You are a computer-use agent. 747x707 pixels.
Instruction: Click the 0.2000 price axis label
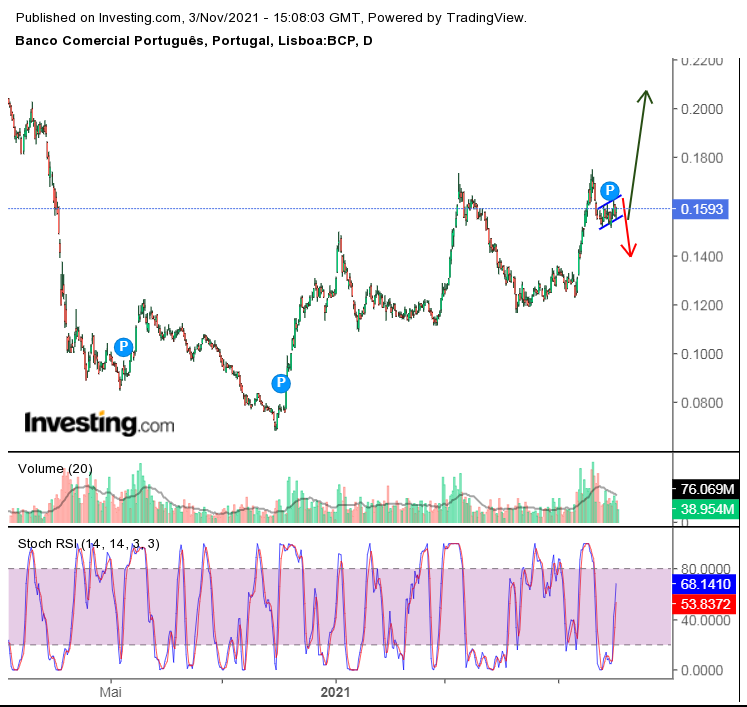(x=702, y=109)
